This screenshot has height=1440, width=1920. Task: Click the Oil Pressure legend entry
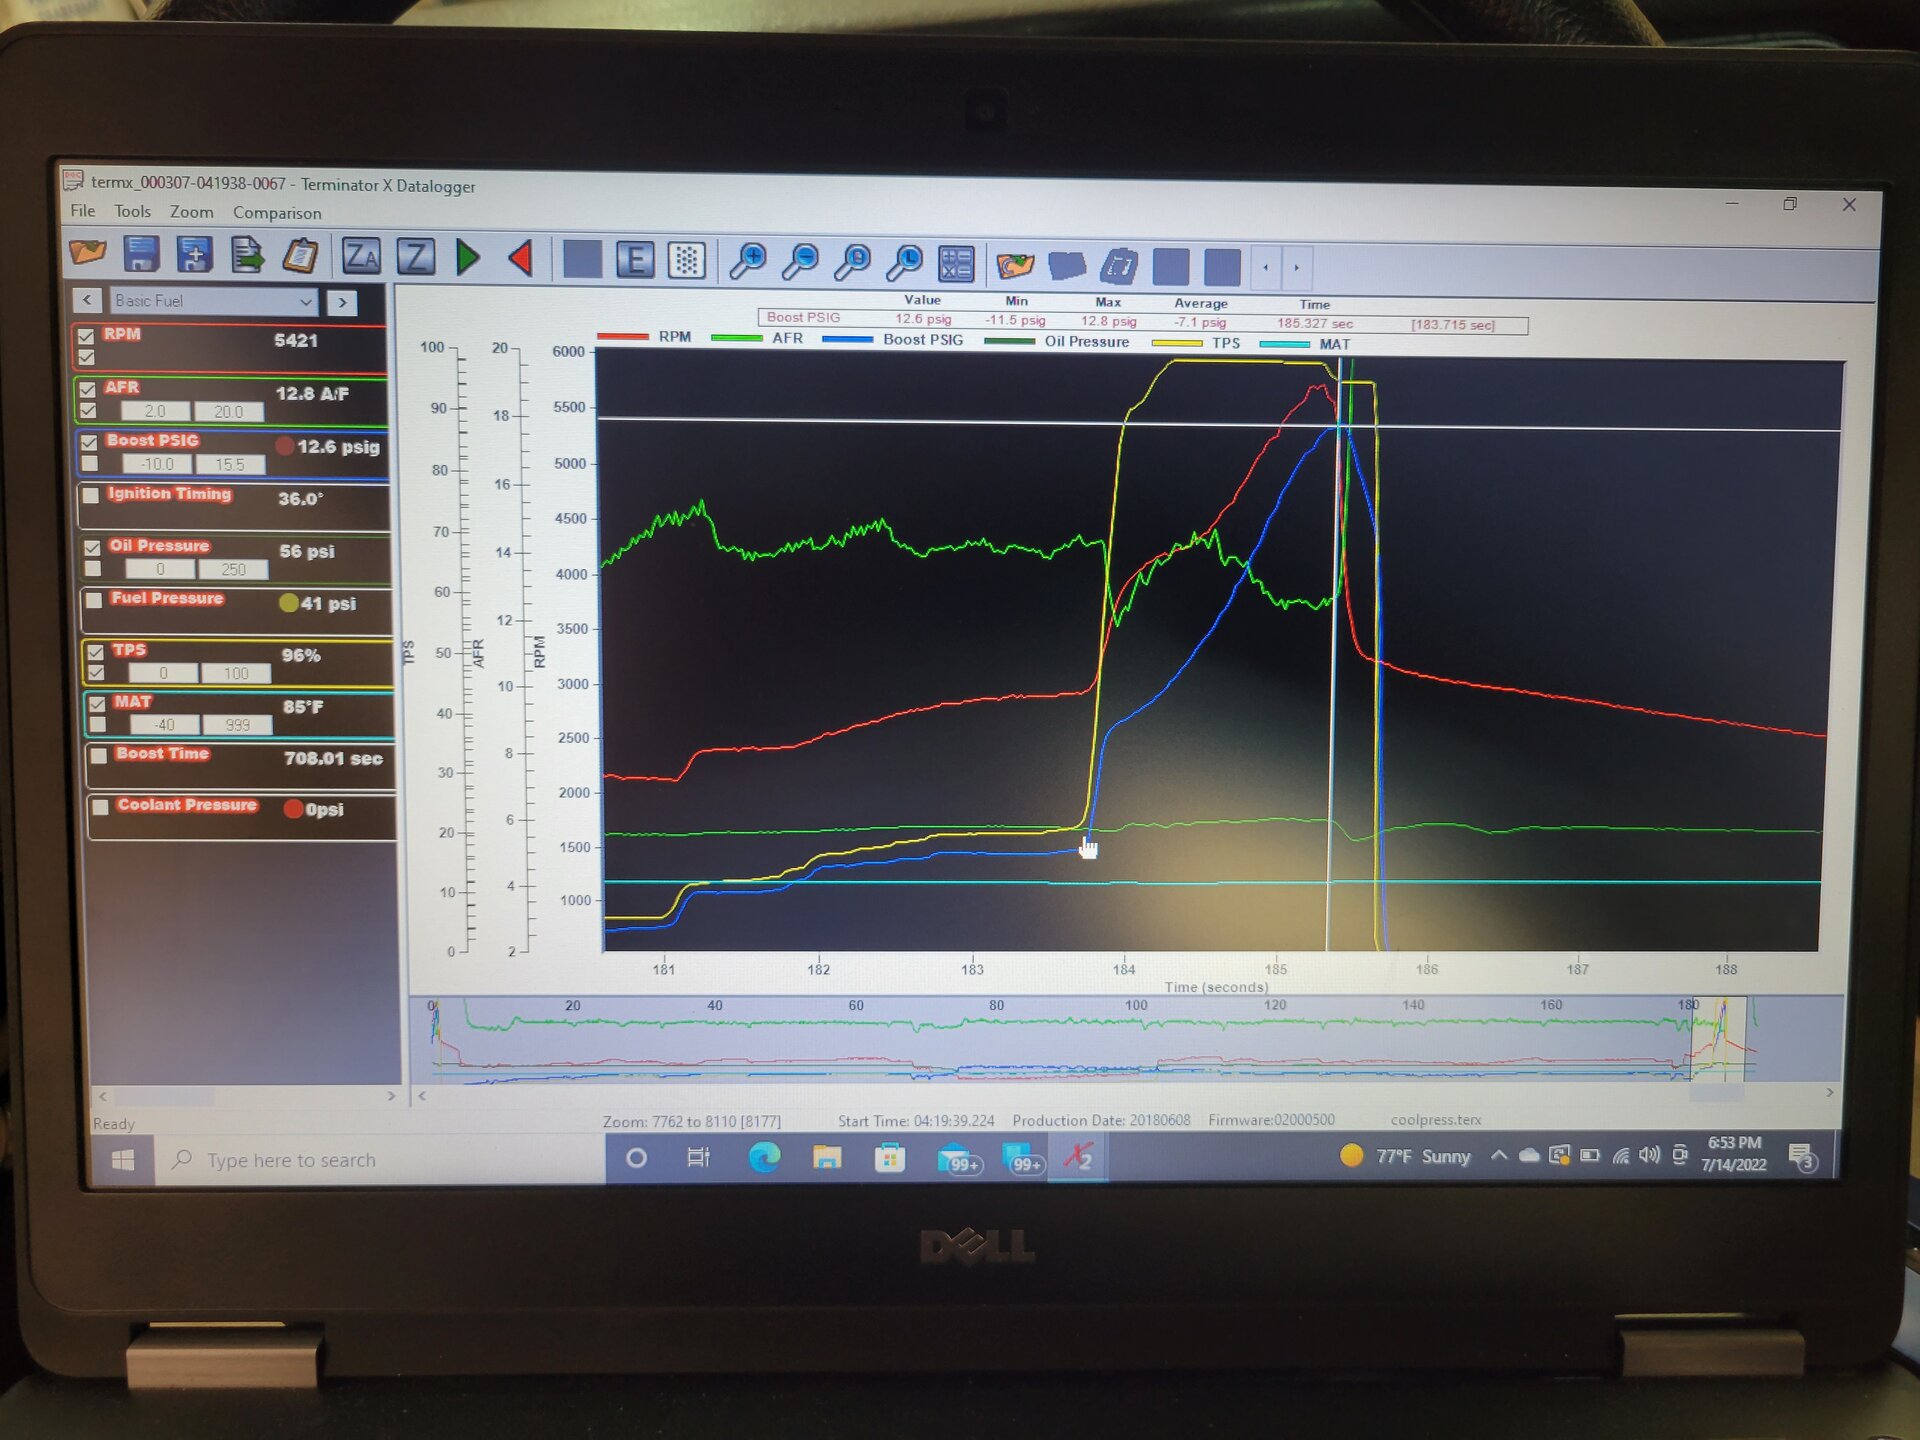click(x=1057, y=342)
